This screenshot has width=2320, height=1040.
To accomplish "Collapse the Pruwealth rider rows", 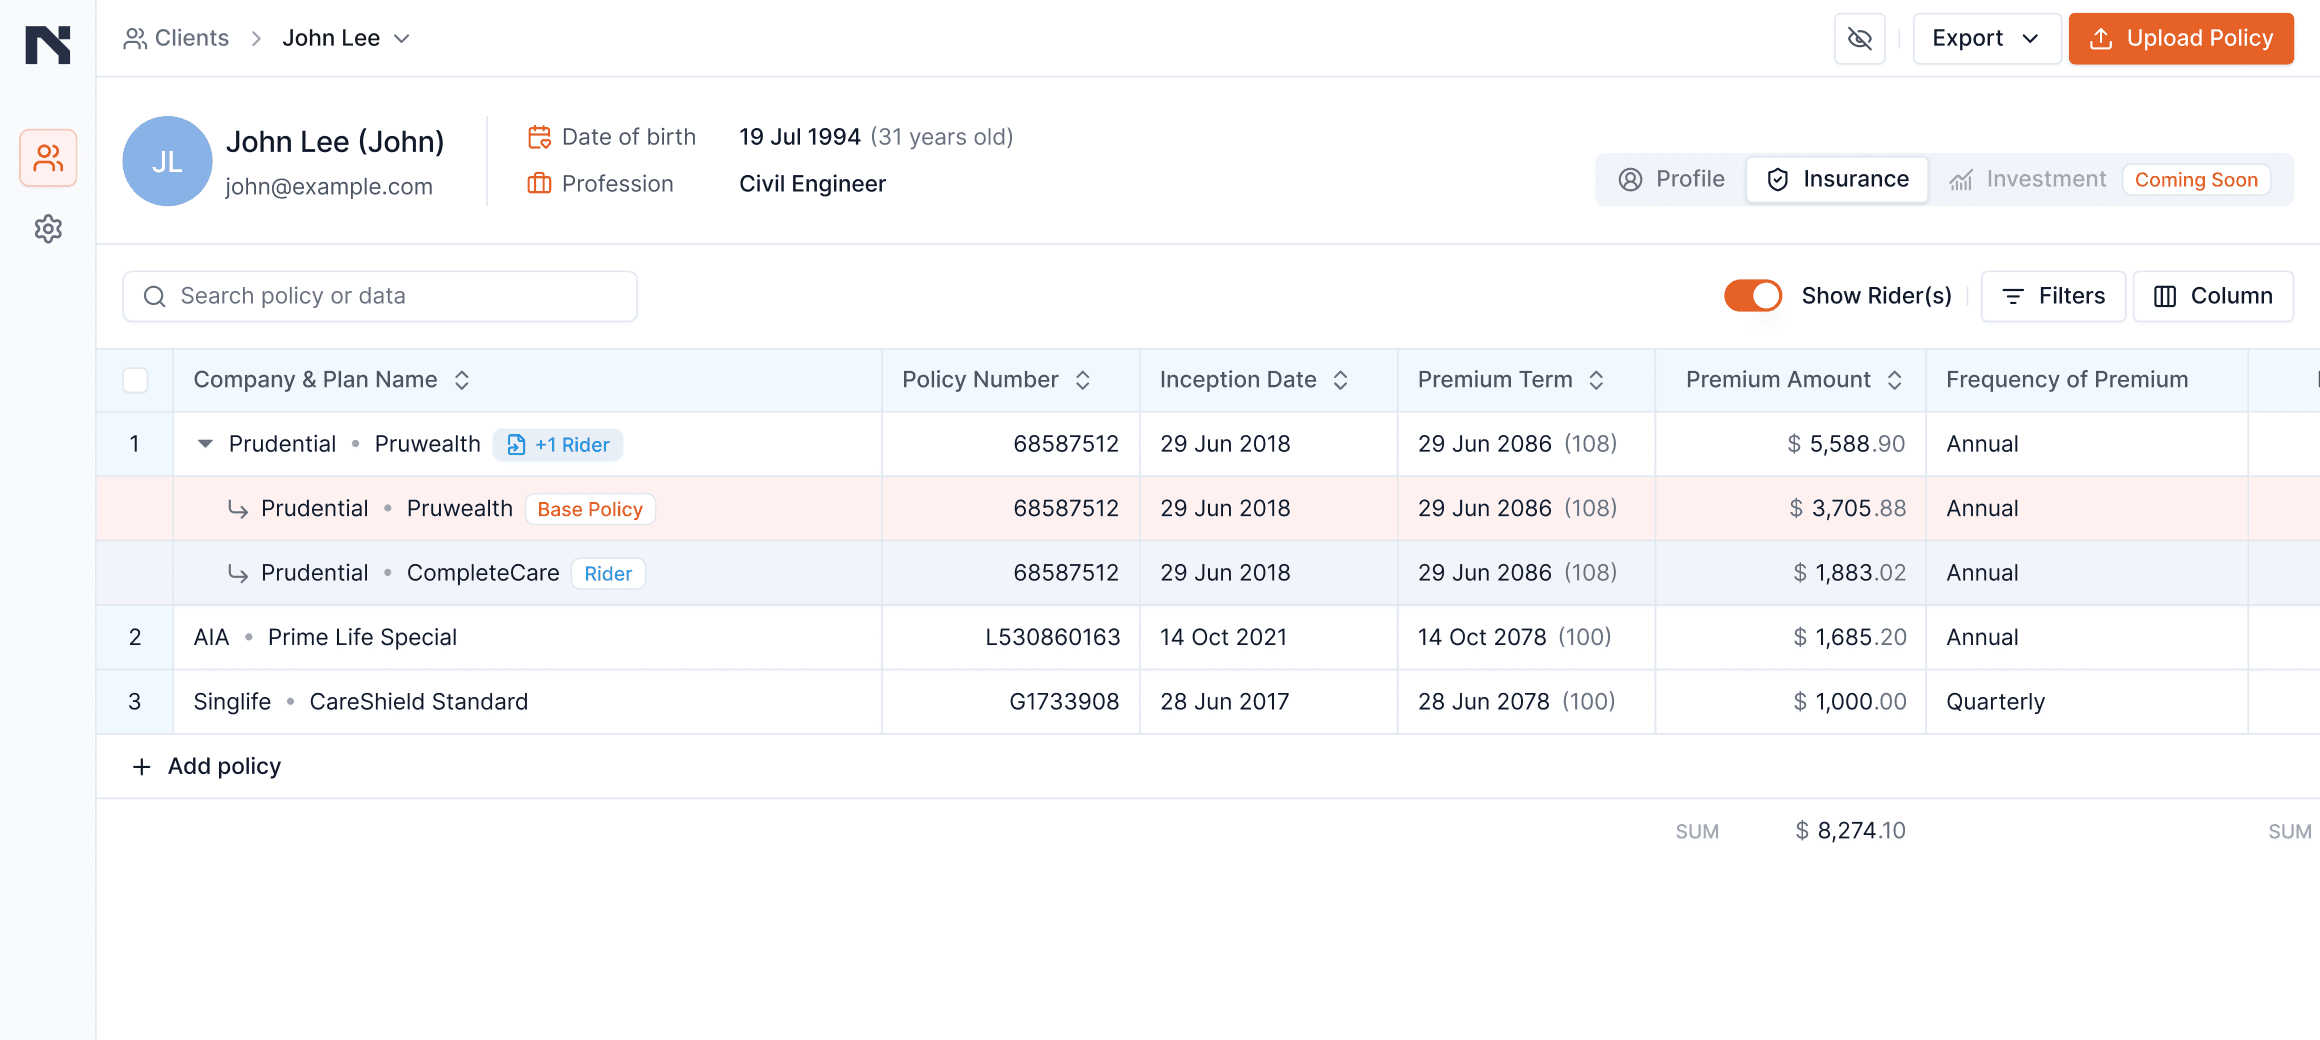I will point(204,444).
